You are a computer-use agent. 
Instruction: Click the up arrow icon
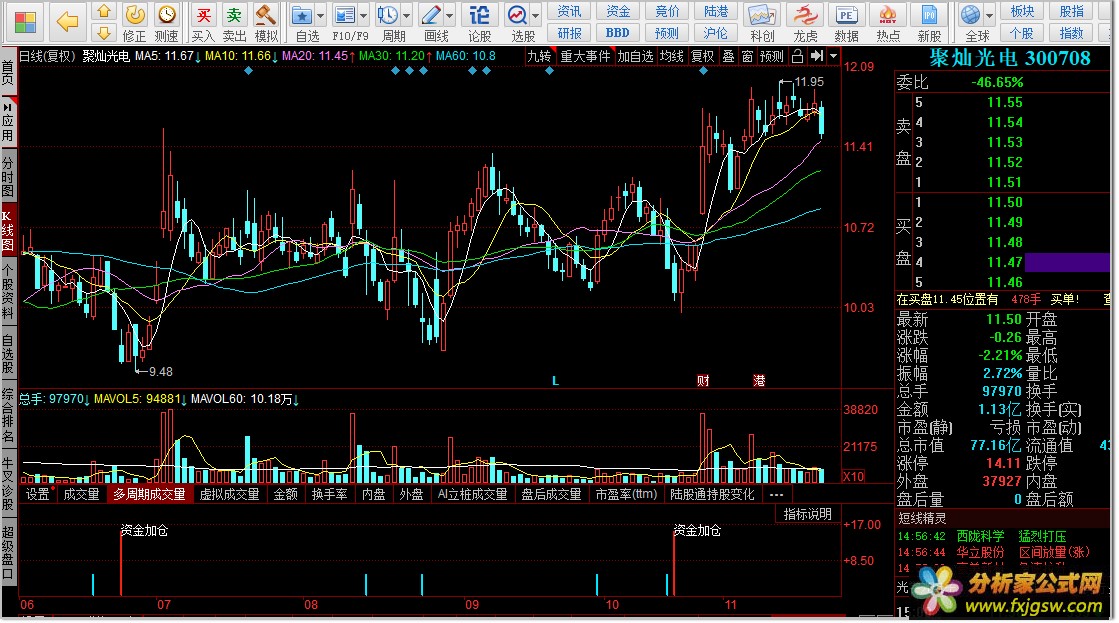click(x=104, y=11)
